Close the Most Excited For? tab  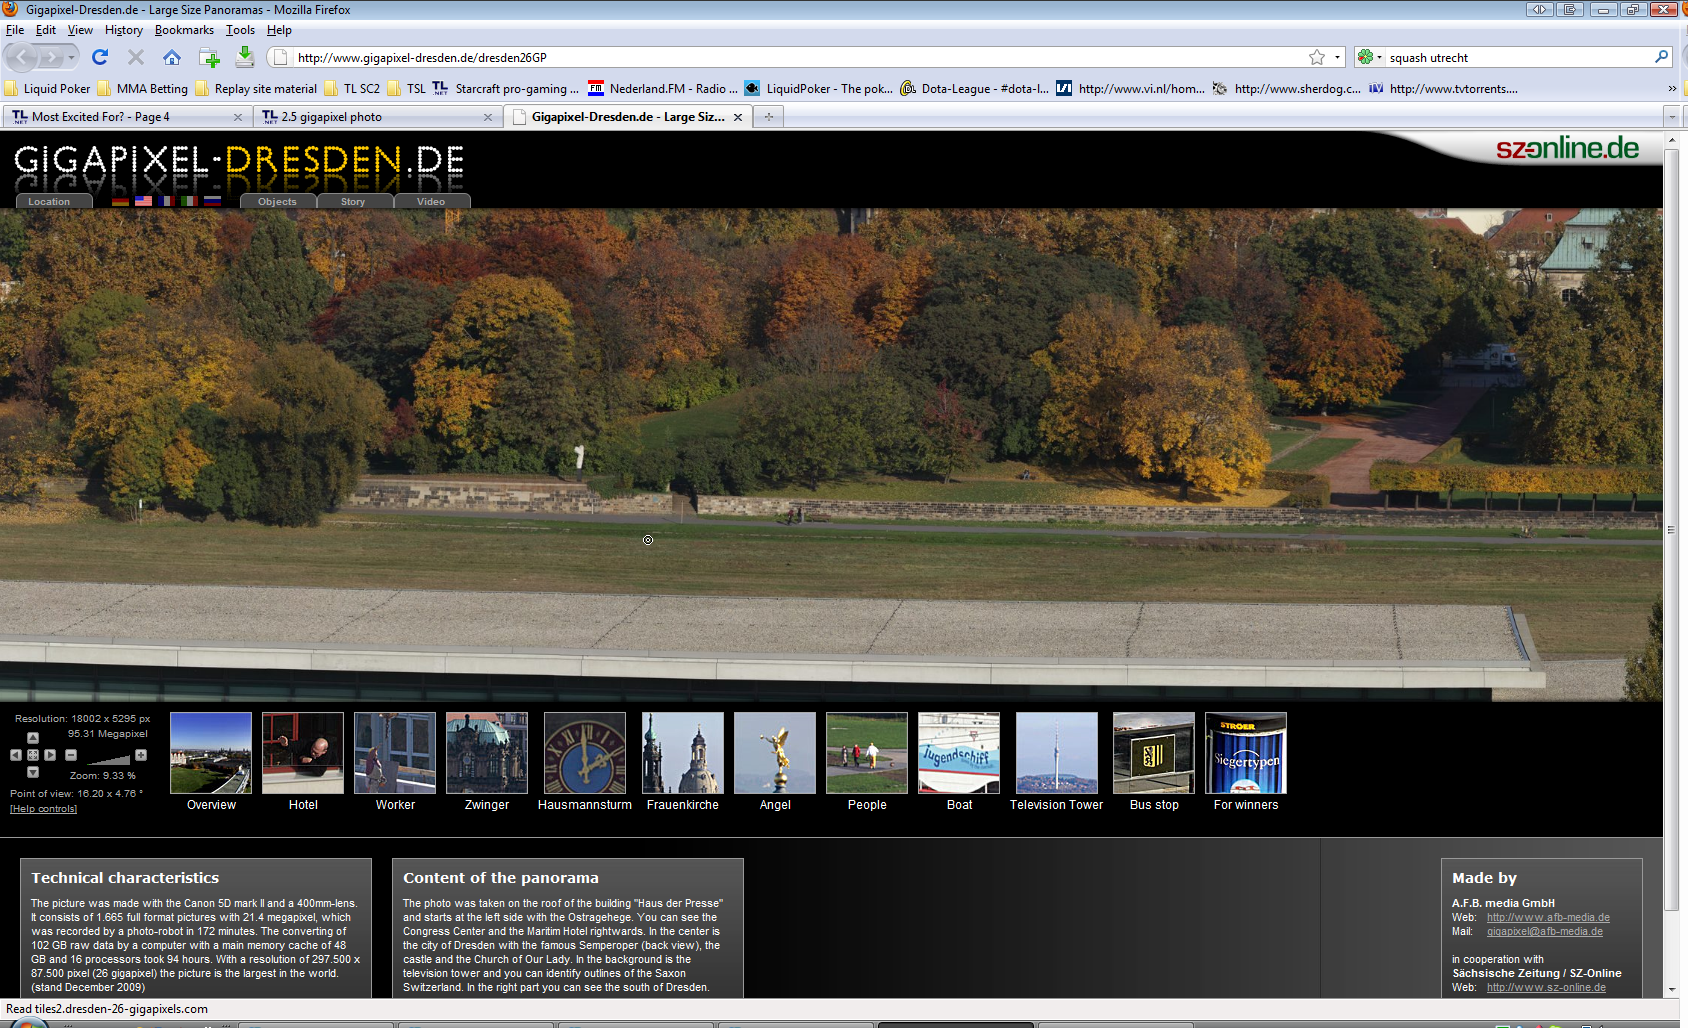coord(238,117)
